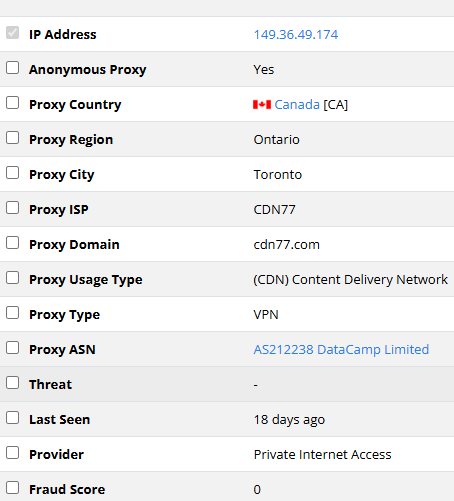454x501 pixels.
Task: Select the Proxy ASN checkbox
Action: (13, 348)
